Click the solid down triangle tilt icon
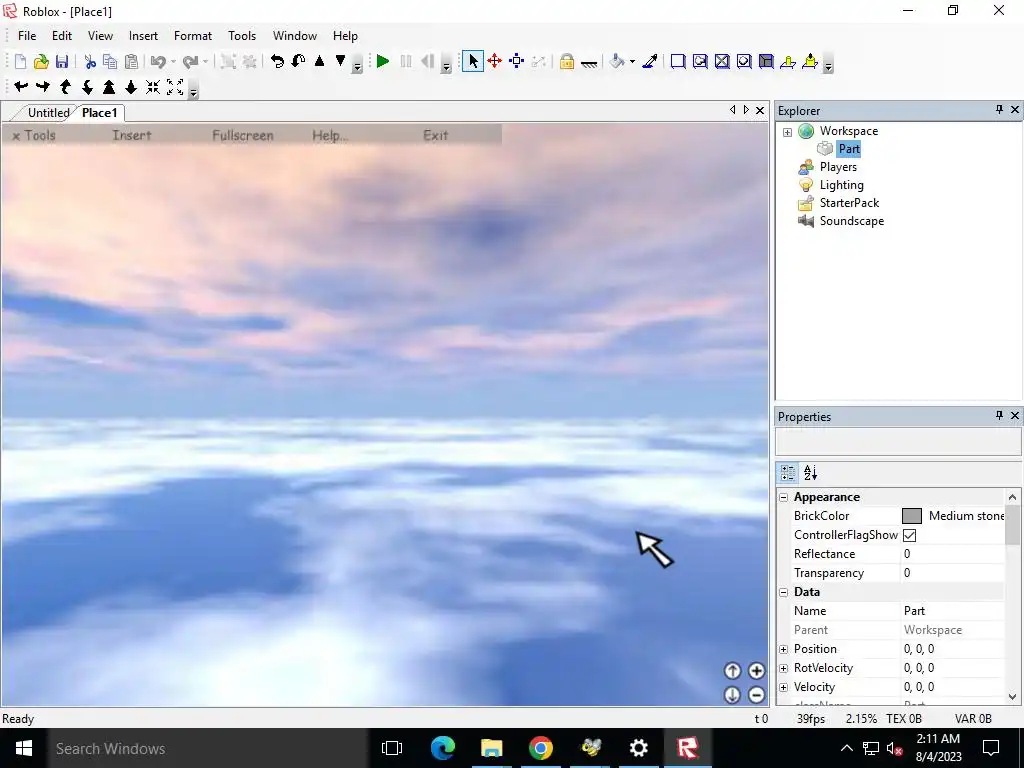The width and height of the screenshot is (1024, 768). [340, 61]
